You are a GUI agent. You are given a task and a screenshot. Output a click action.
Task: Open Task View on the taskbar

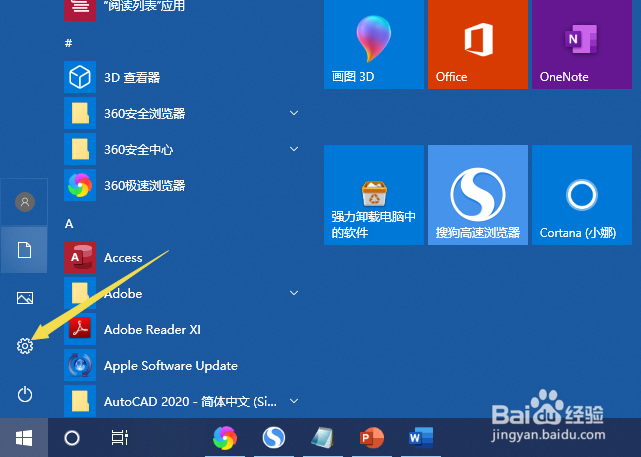[120, 438]
